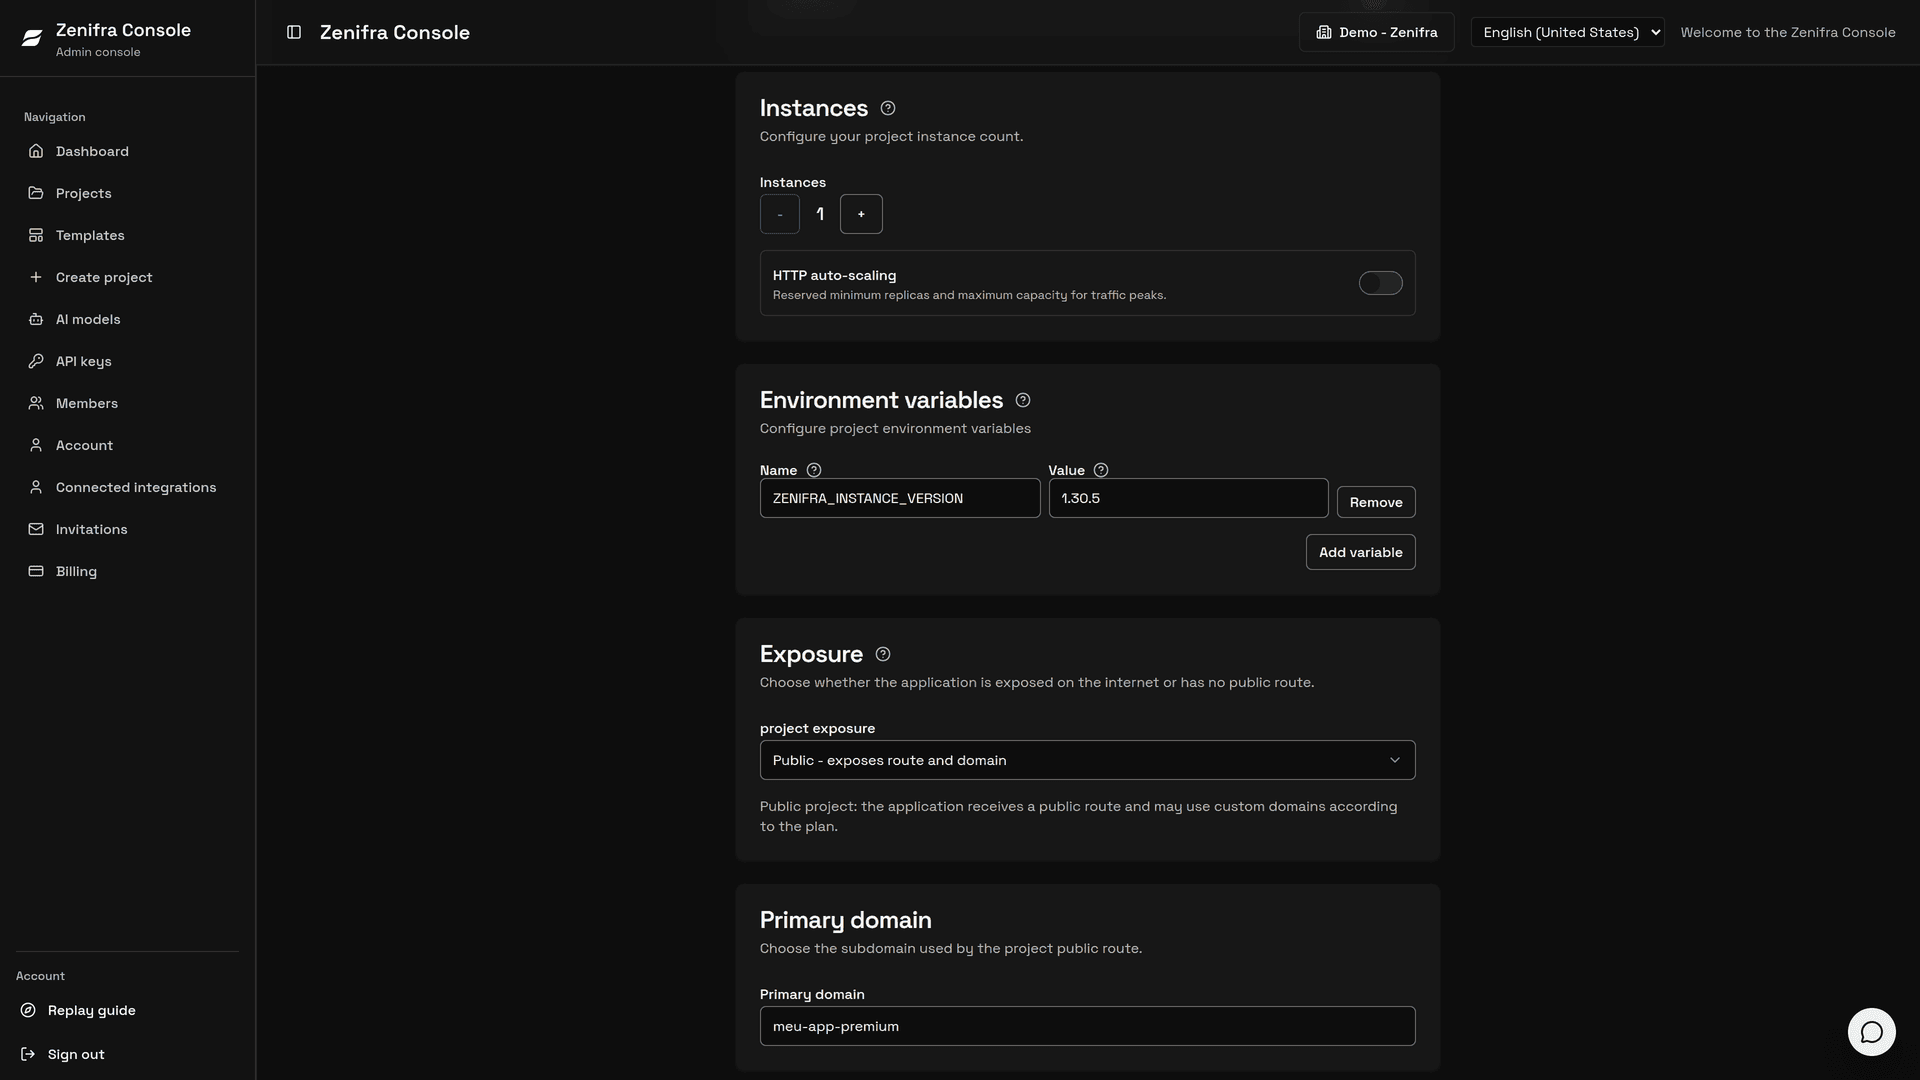This screenshot has height=1080, width=1920.
Task: Open the help icon next to Exposure
Action: tap(883, 654)
